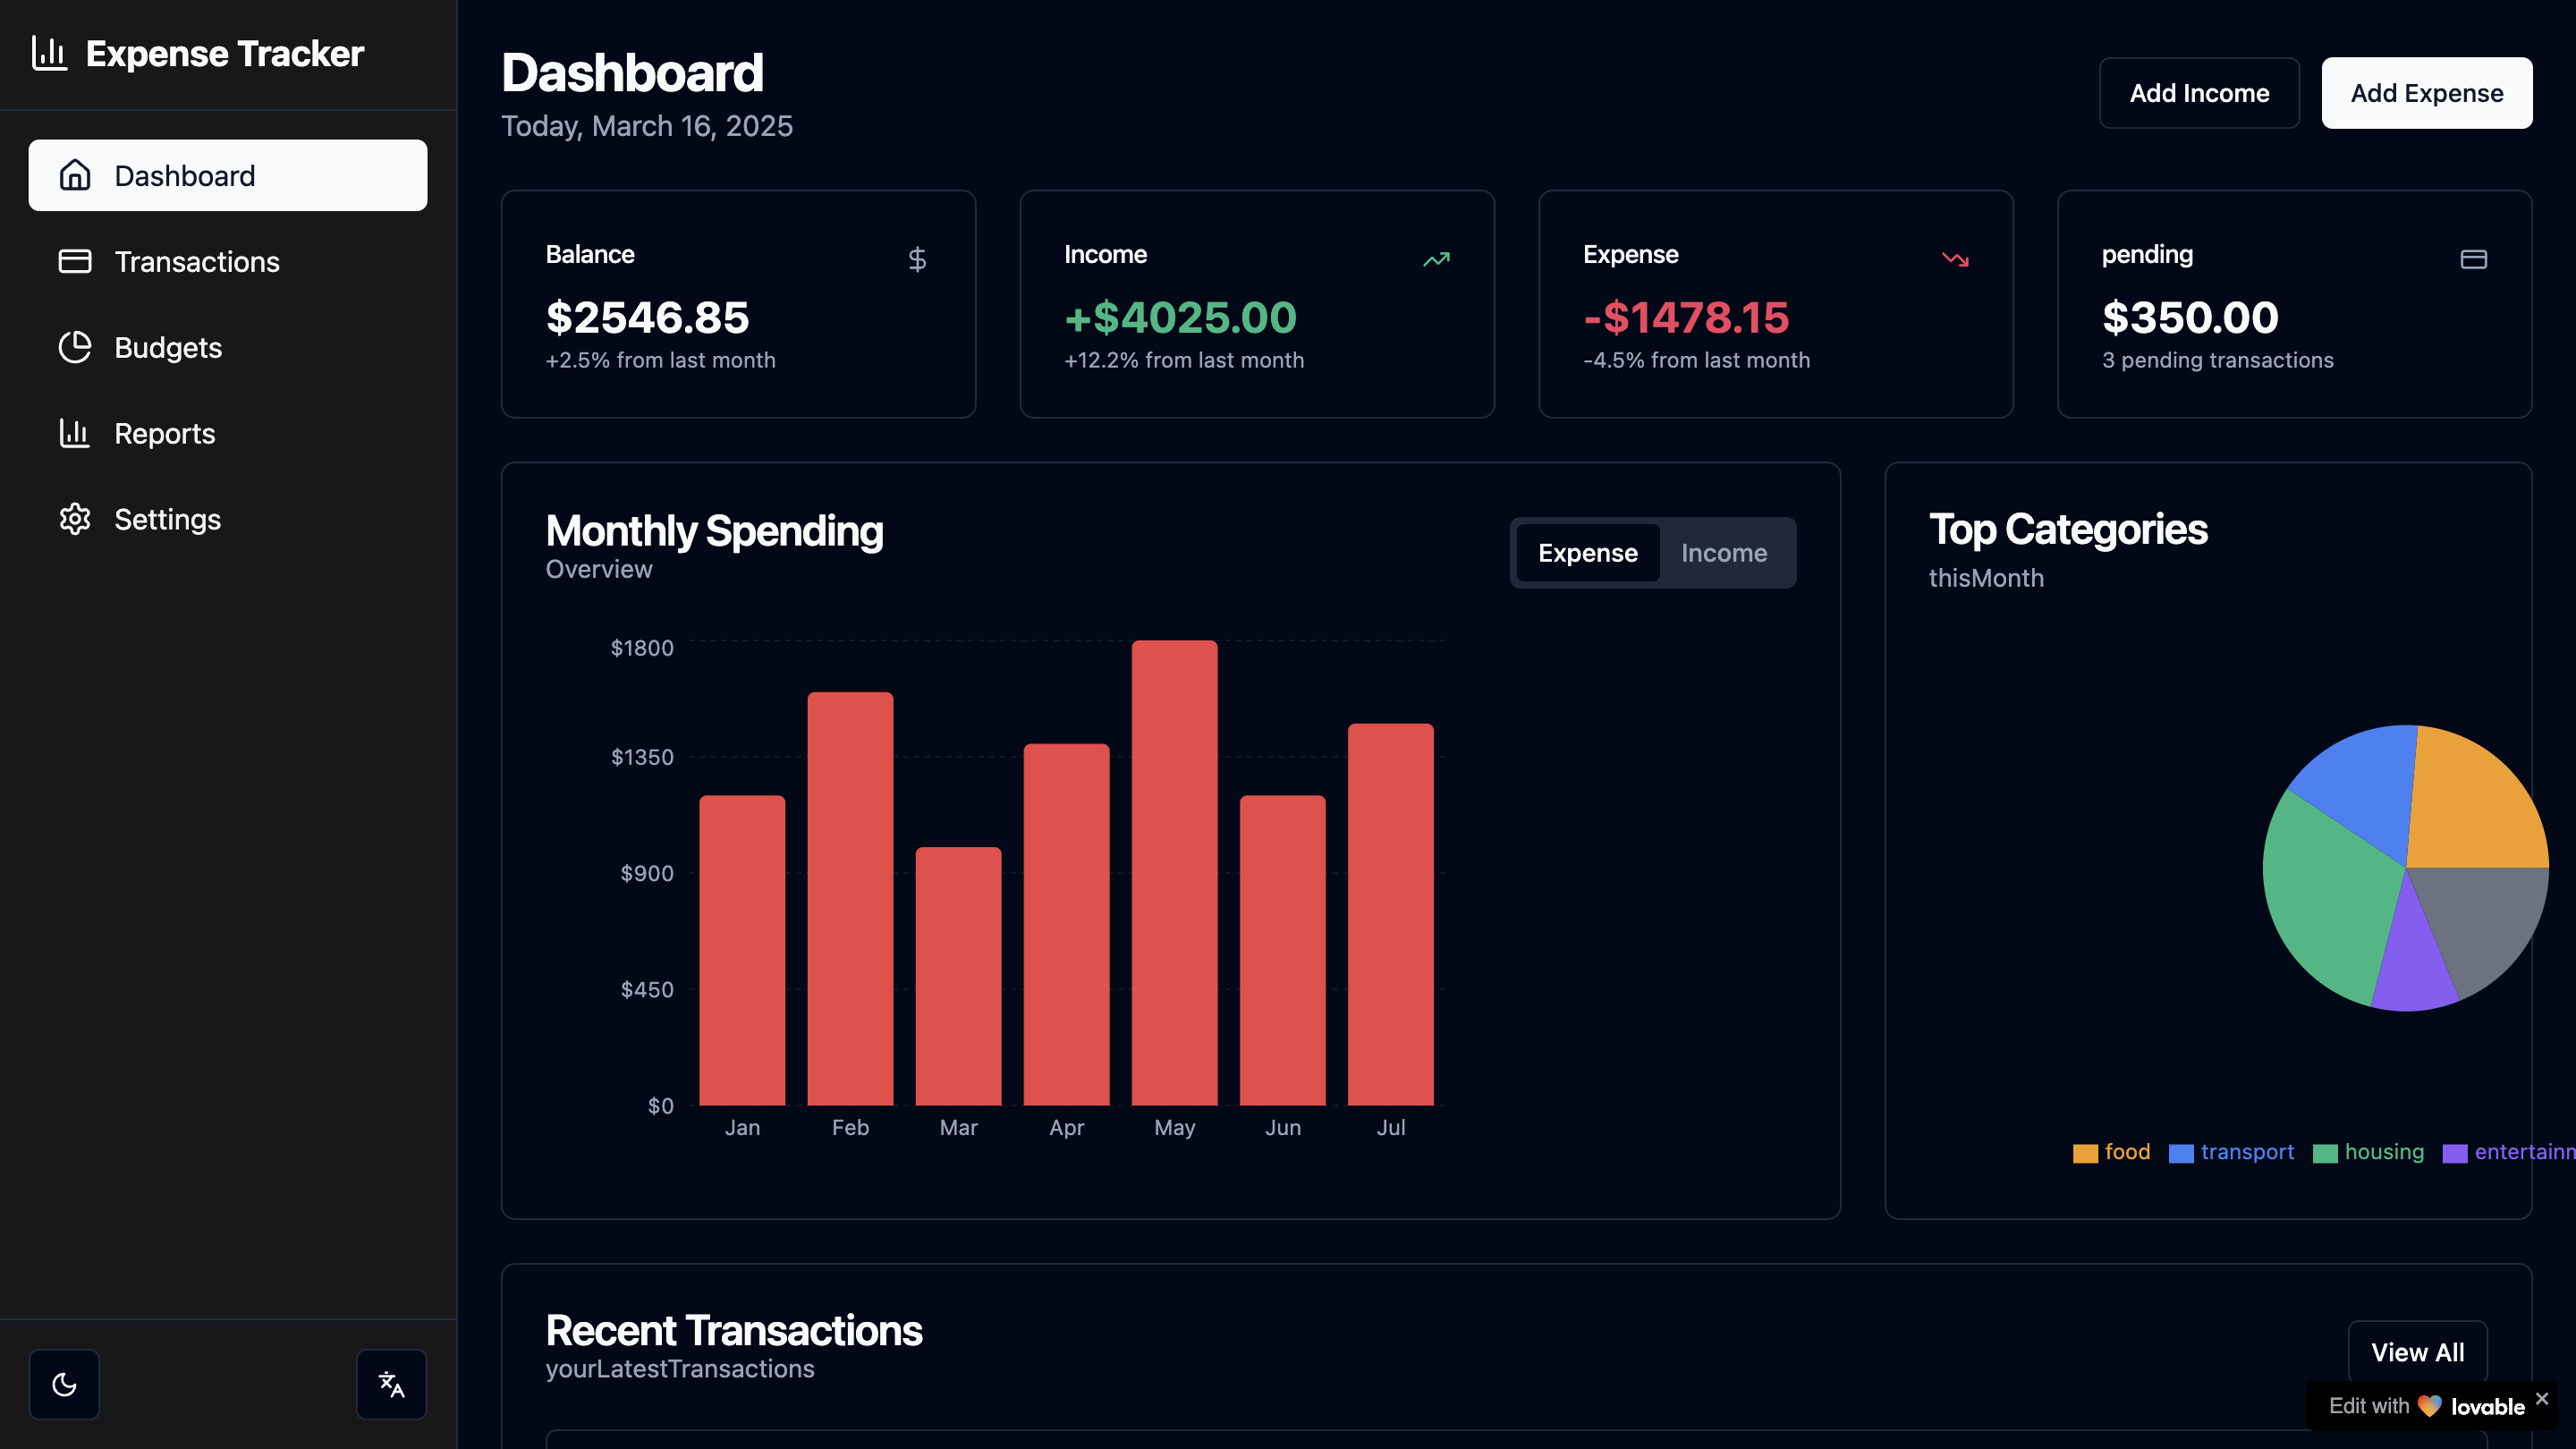Open the language translation switcher
2576x1449 pixels.
point(391,1384)
